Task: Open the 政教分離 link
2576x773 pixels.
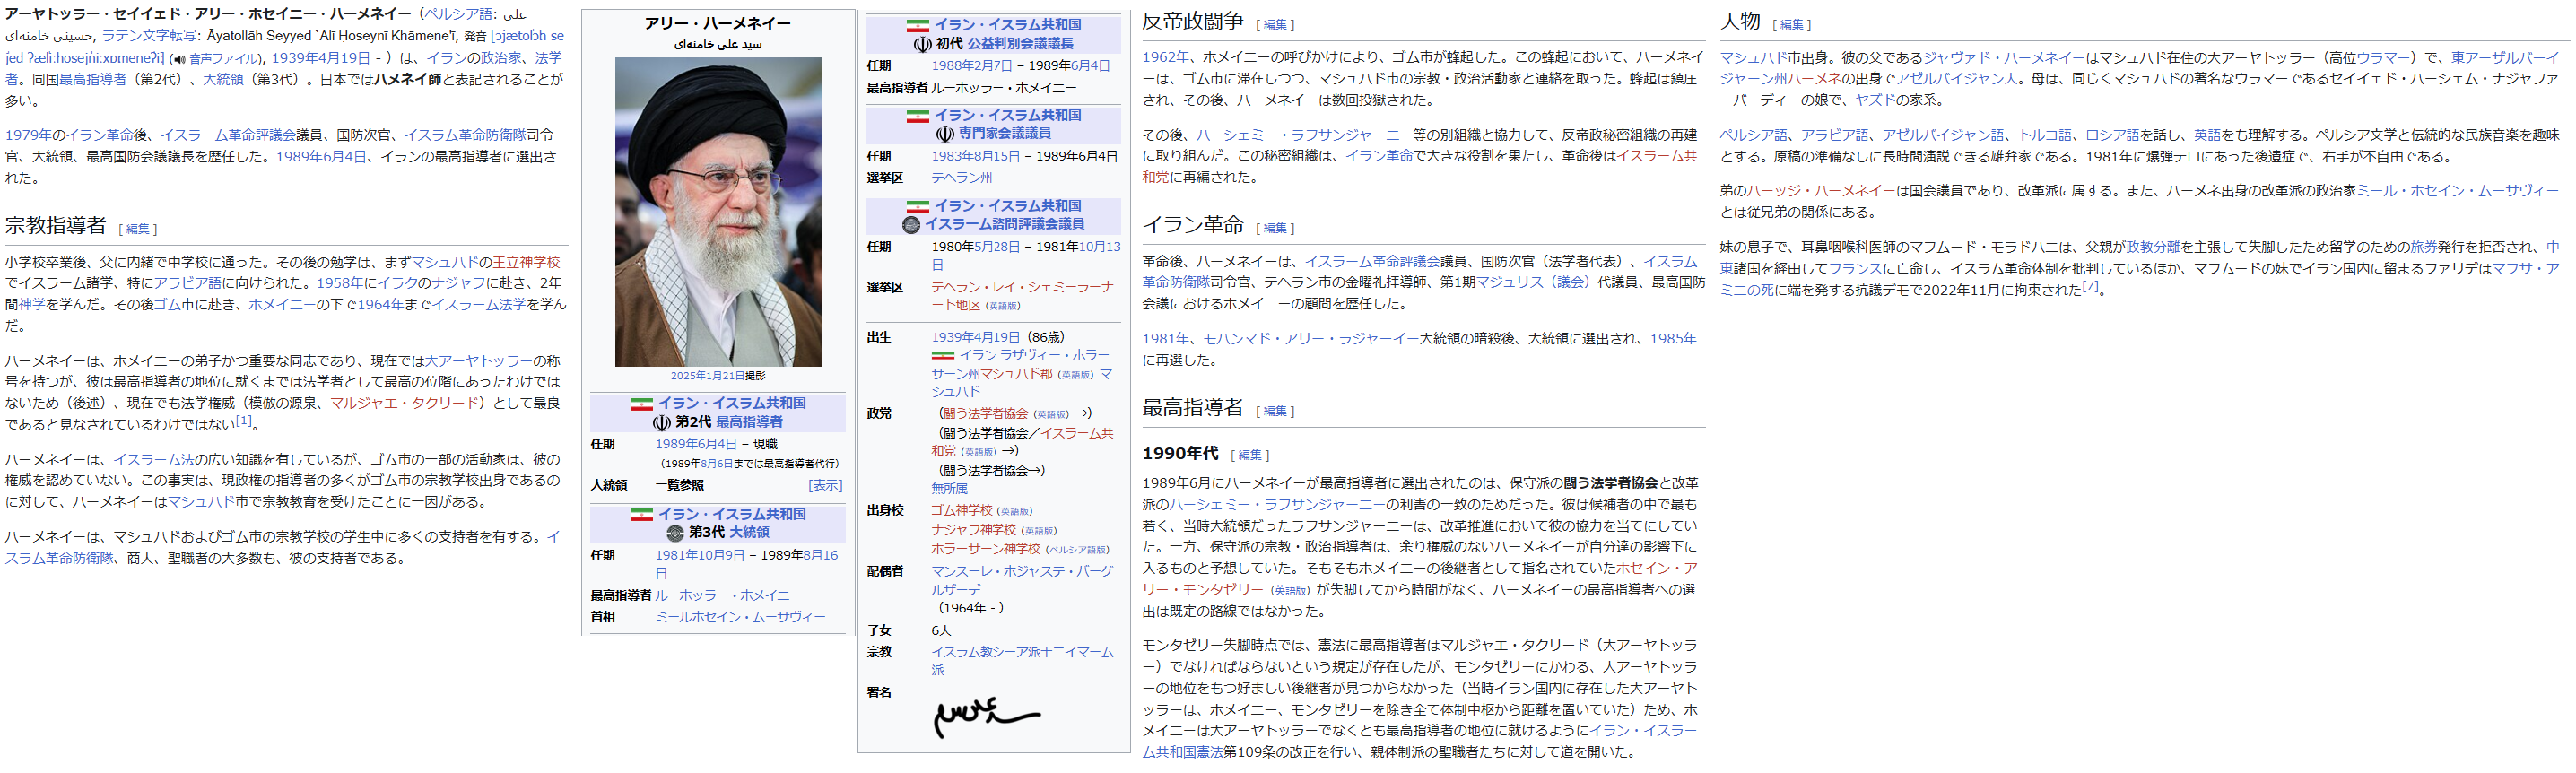Action: (2153, 247)
